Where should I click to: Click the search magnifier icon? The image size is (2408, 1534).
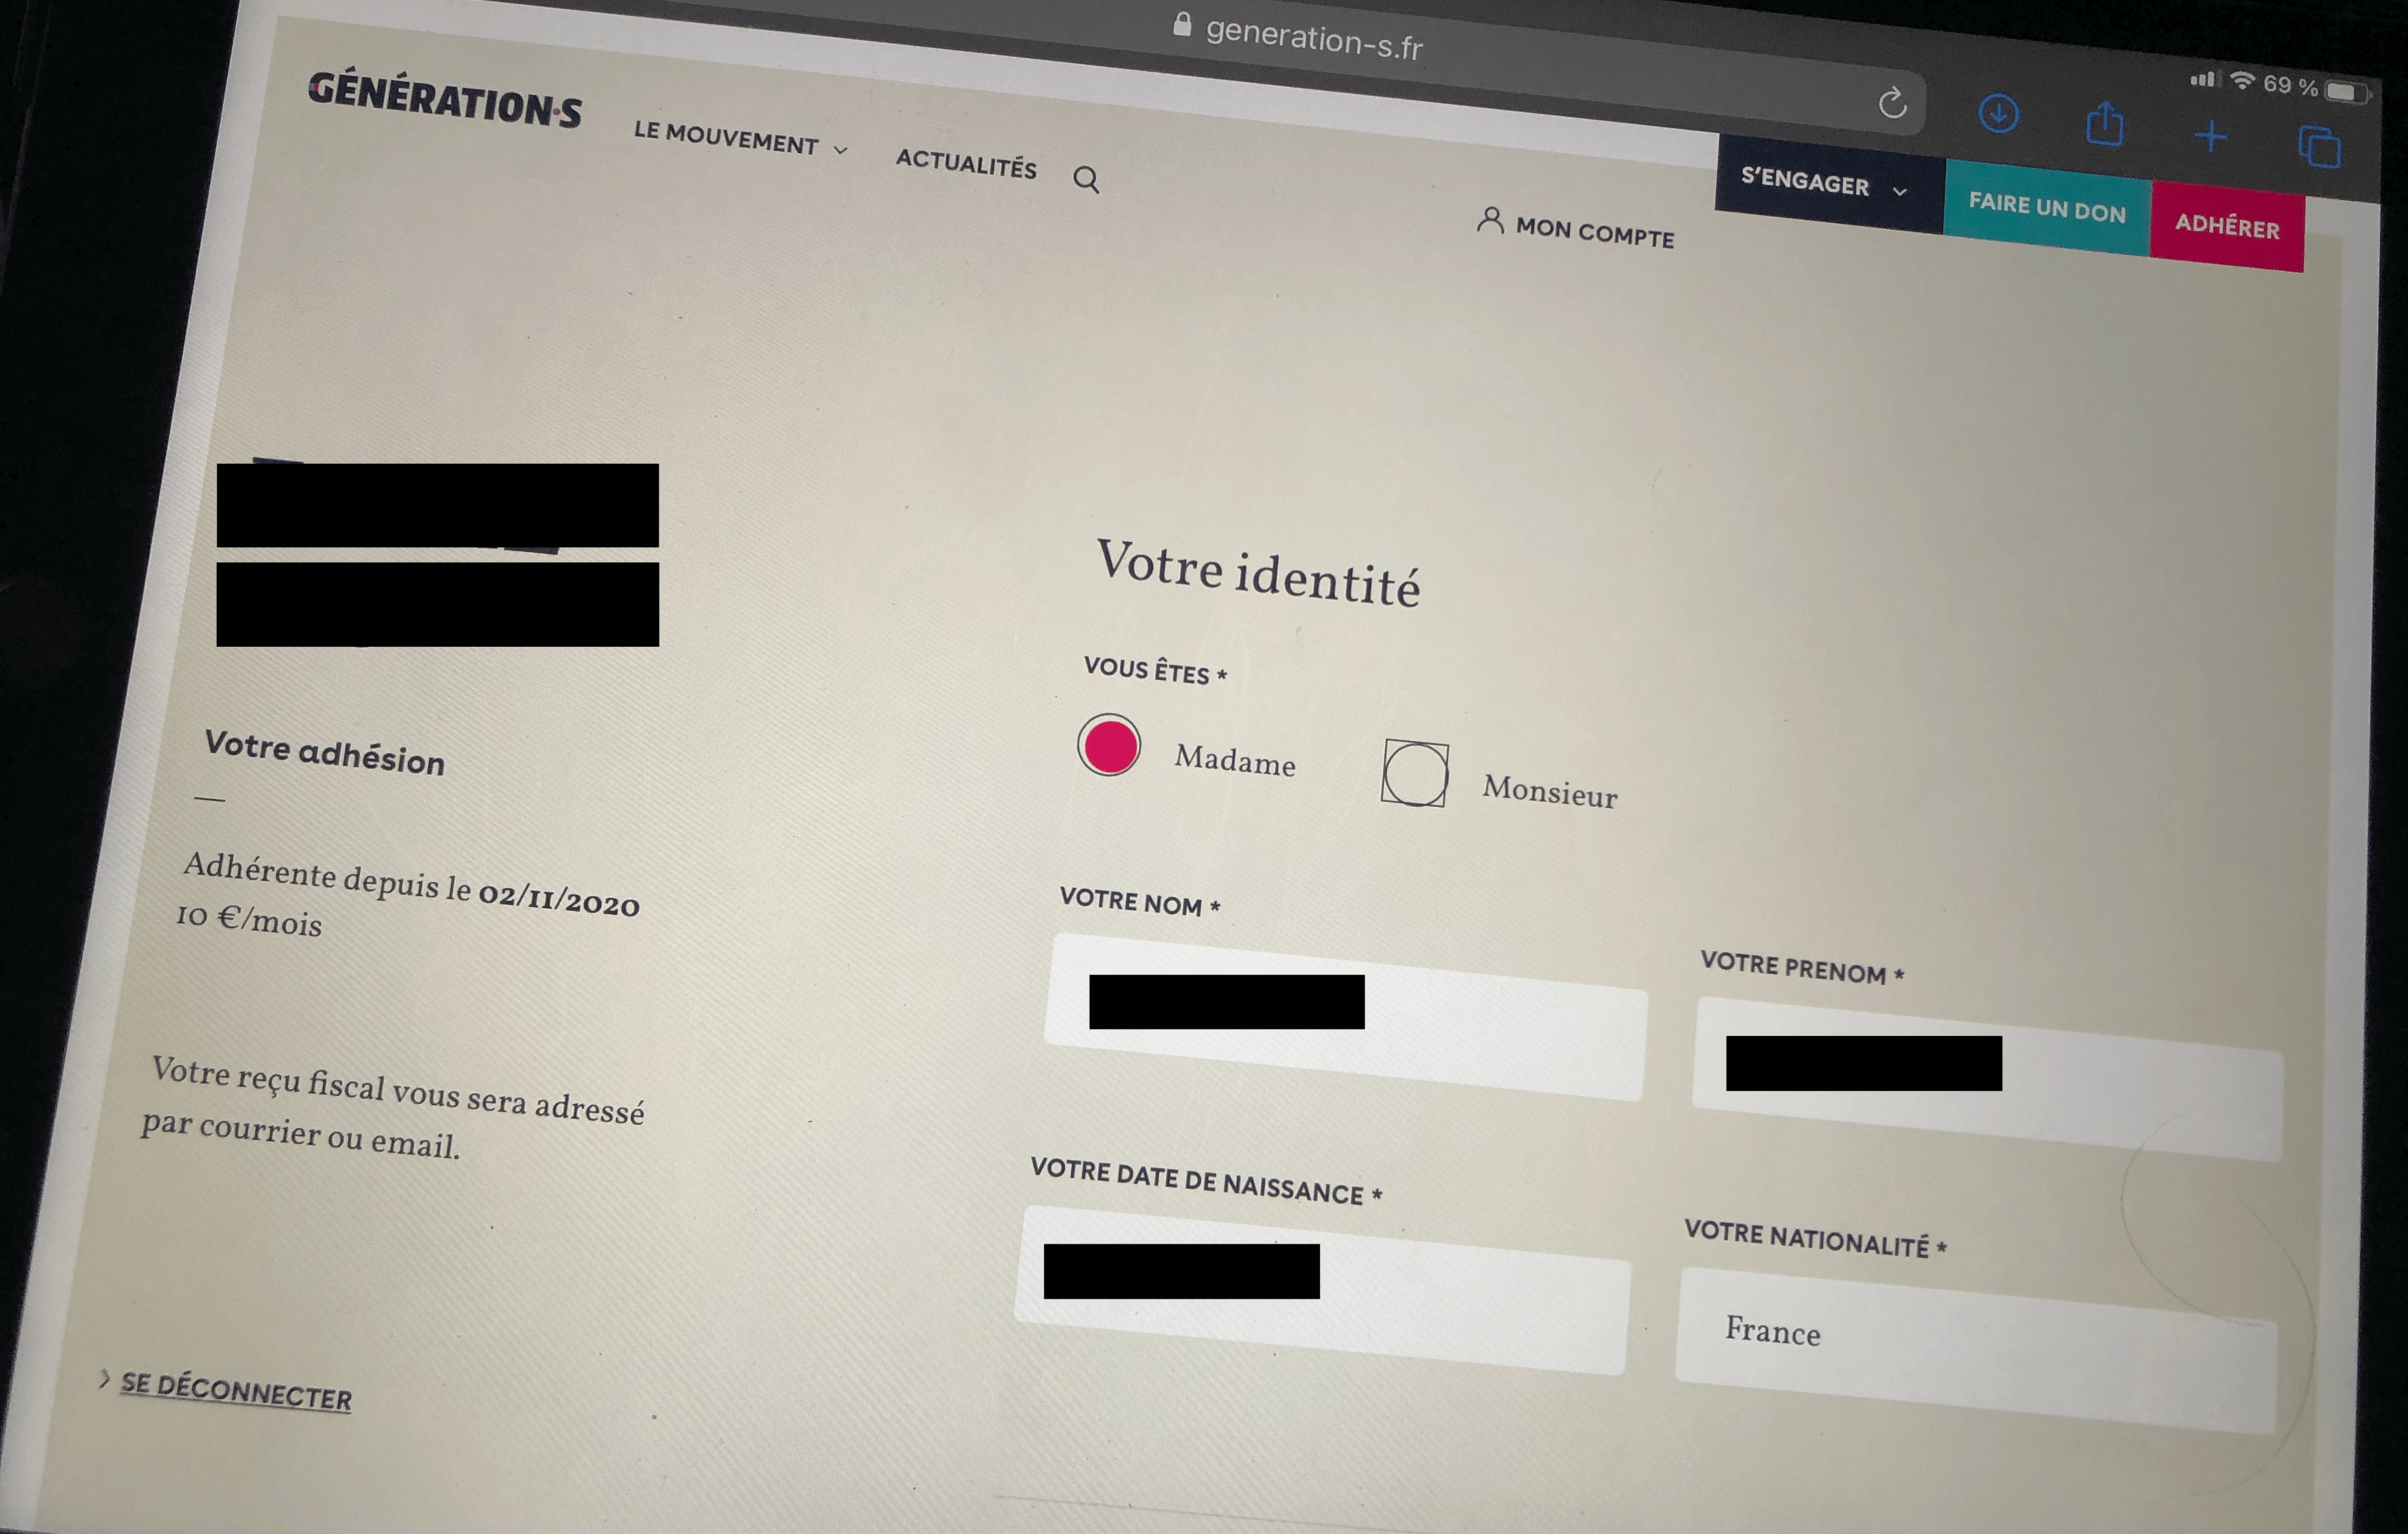click(x=1086, y=180)
